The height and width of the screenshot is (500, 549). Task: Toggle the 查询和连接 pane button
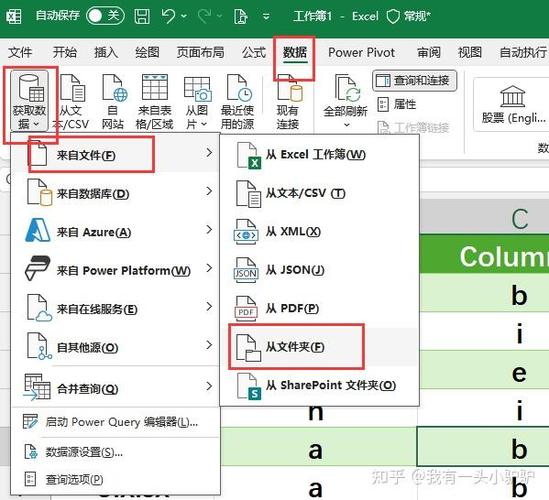click(415, 81)
